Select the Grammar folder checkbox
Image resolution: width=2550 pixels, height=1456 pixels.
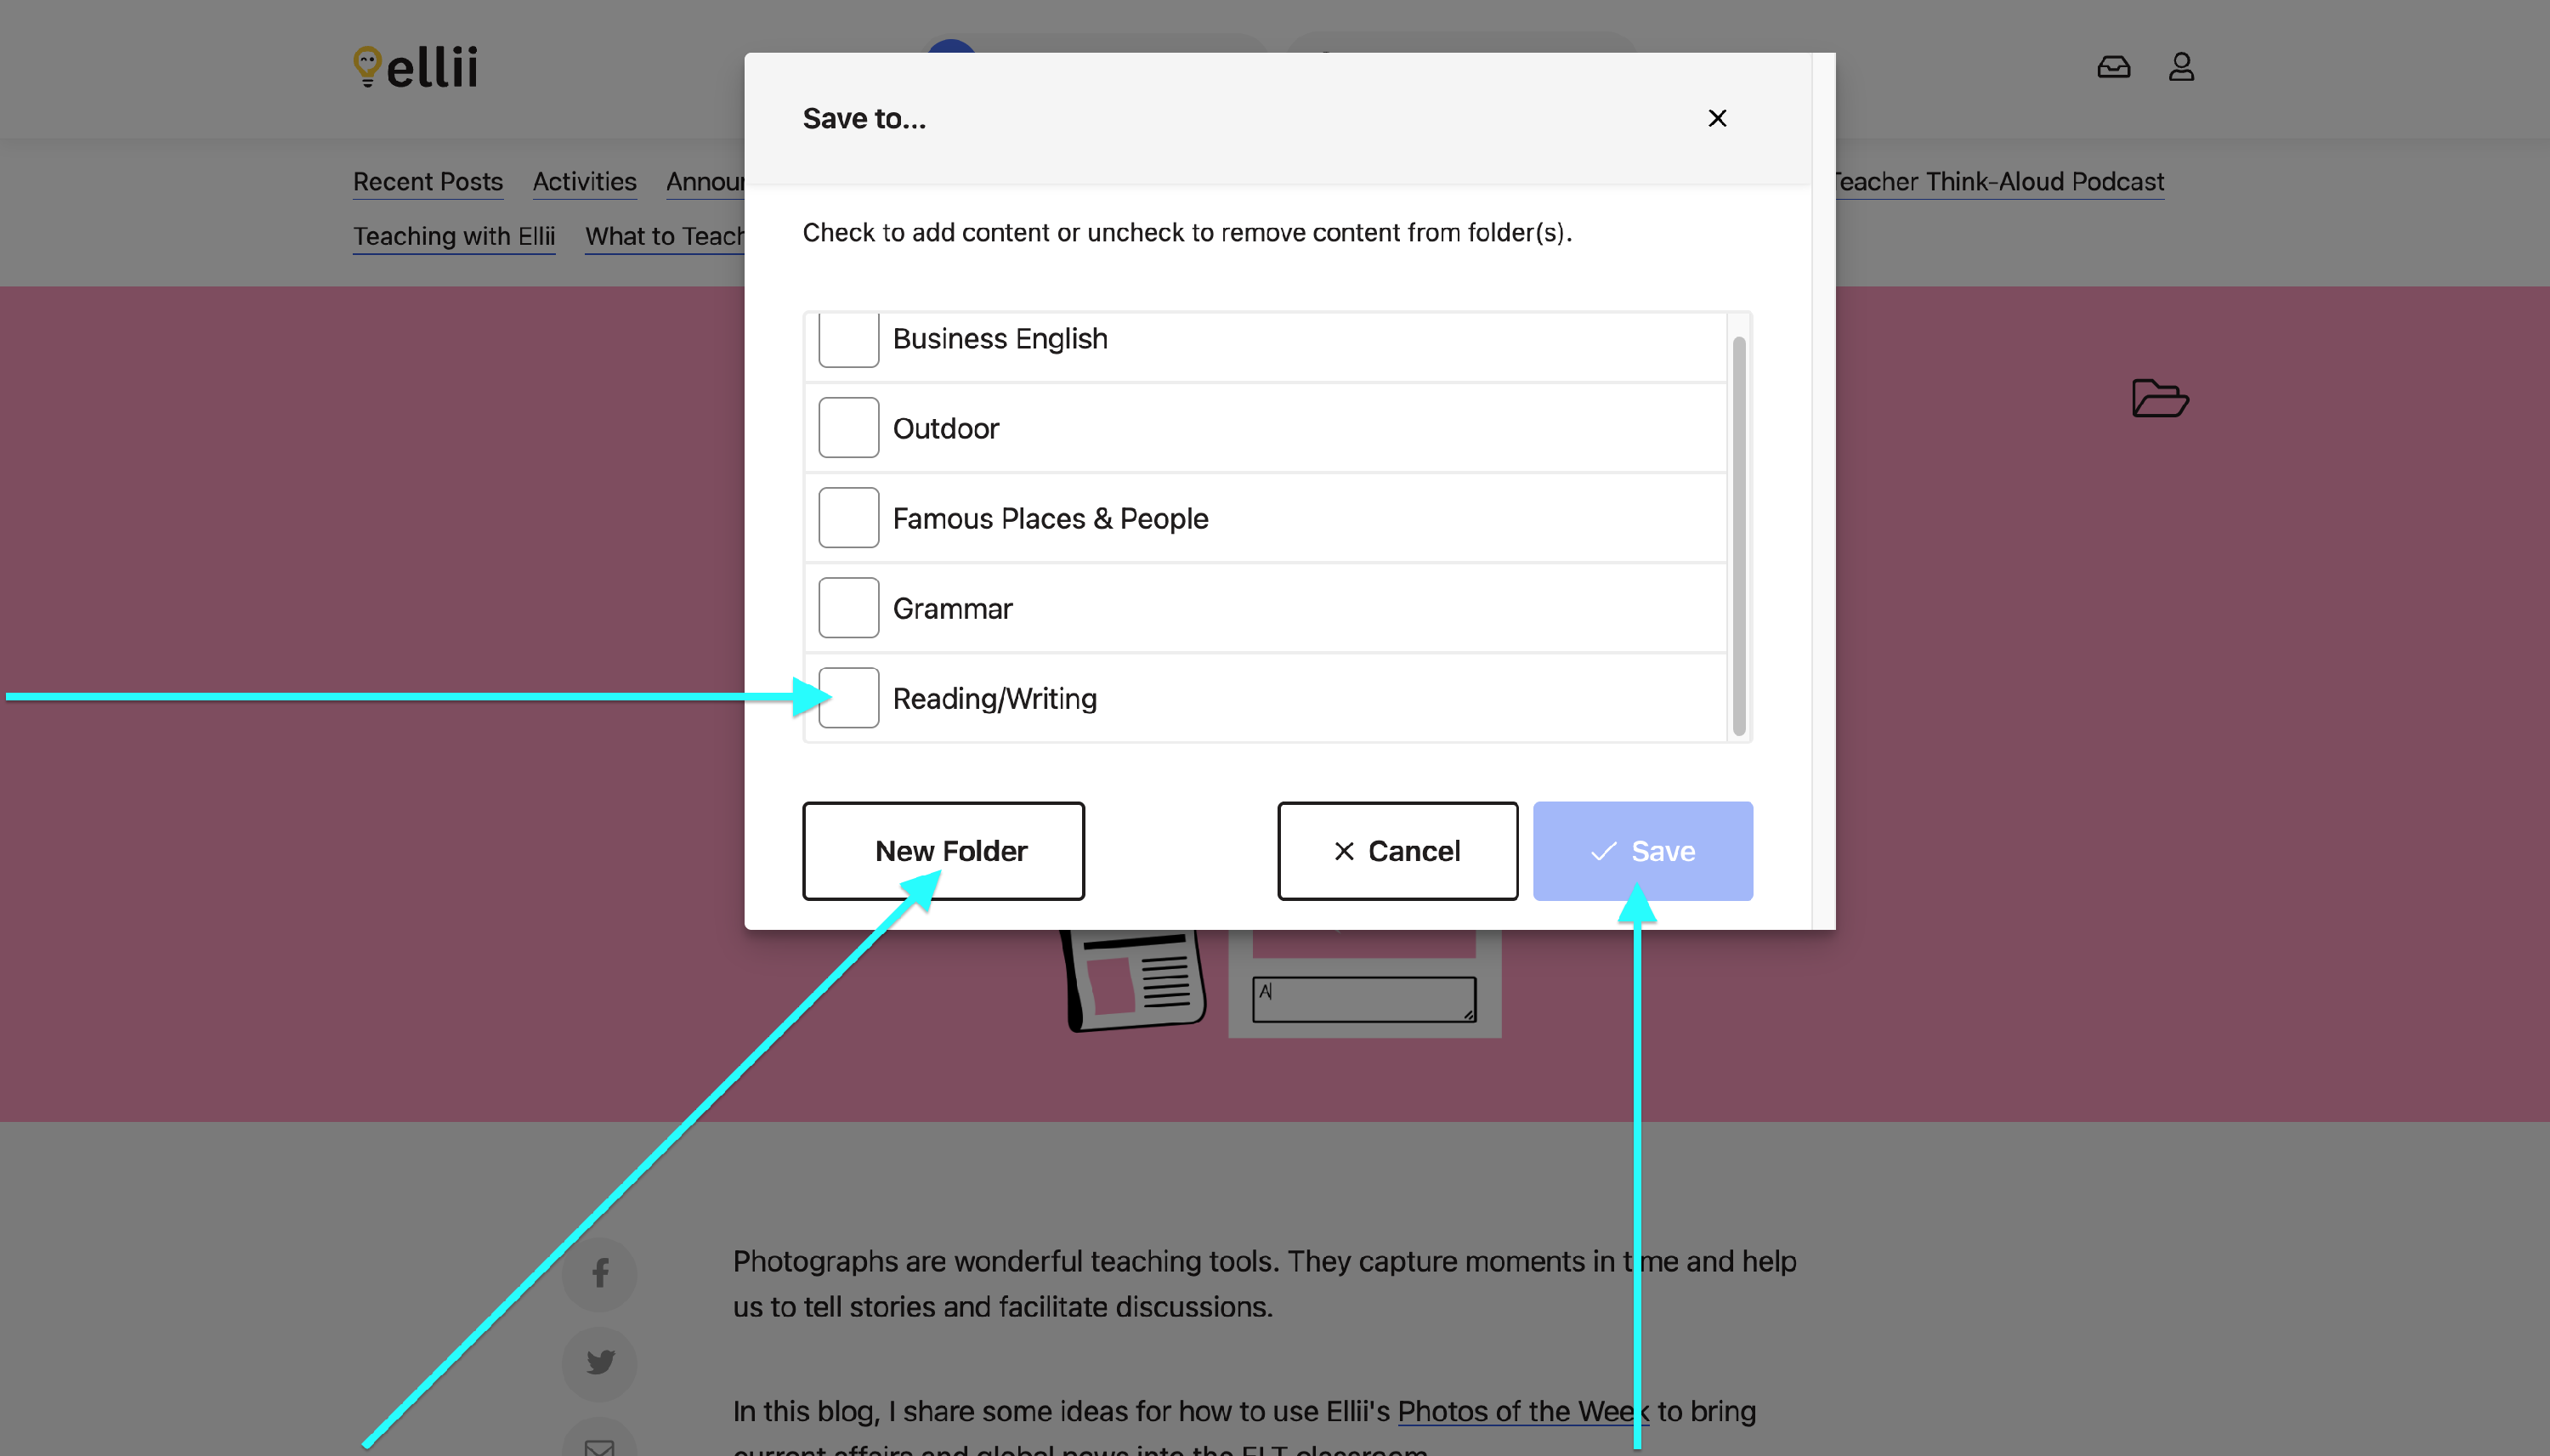pyautogui.click(x=848, y=608)
